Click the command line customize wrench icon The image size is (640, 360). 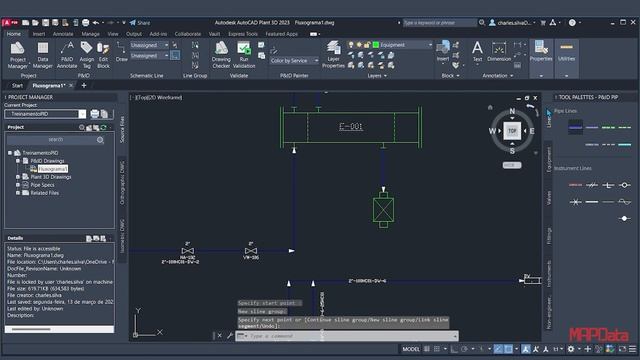230,336
